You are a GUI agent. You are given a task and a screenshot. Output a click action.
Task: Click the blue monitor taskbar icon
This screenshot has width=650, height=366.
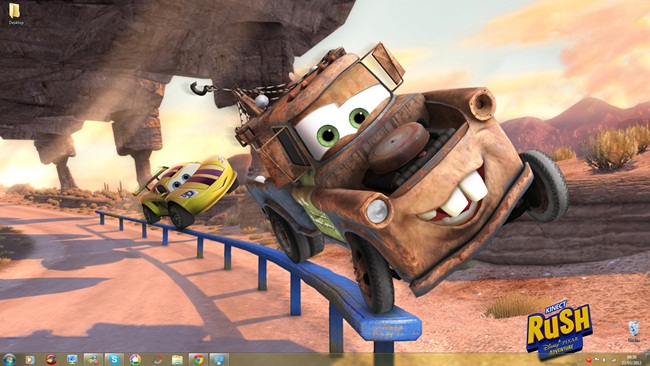tap(72, 359)
